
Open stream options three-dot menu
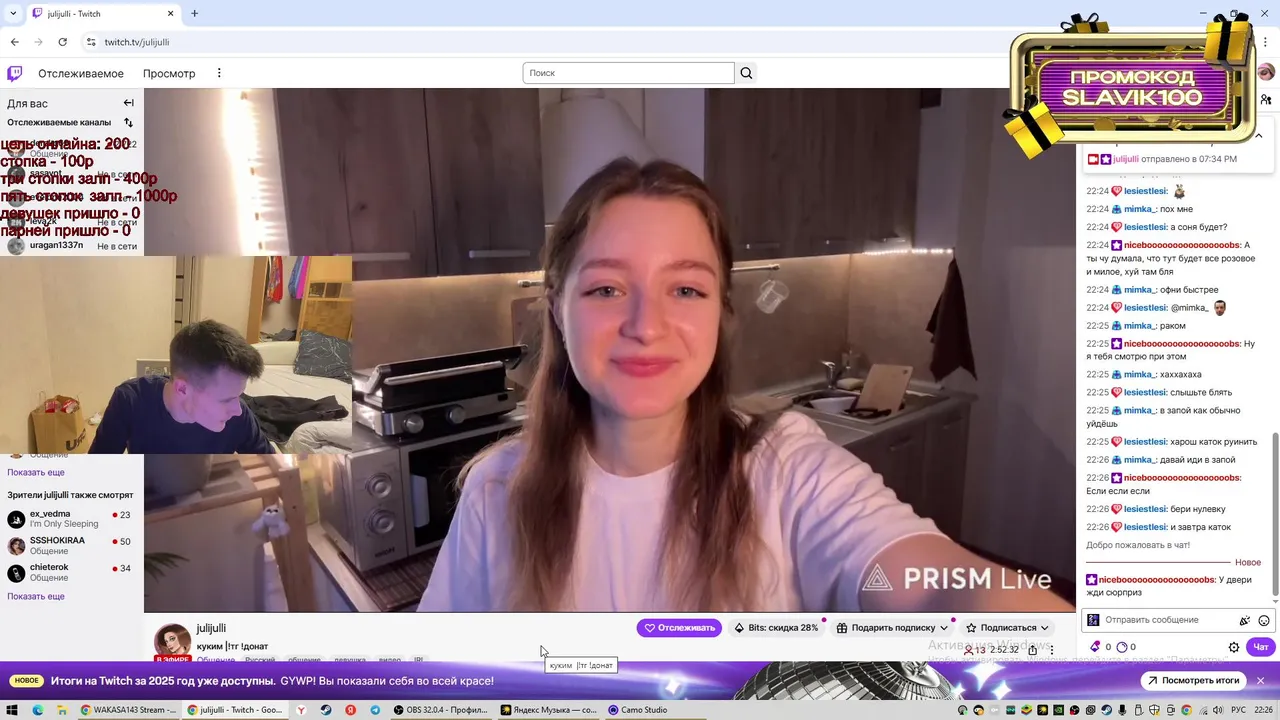click(x=1051, y=650)
